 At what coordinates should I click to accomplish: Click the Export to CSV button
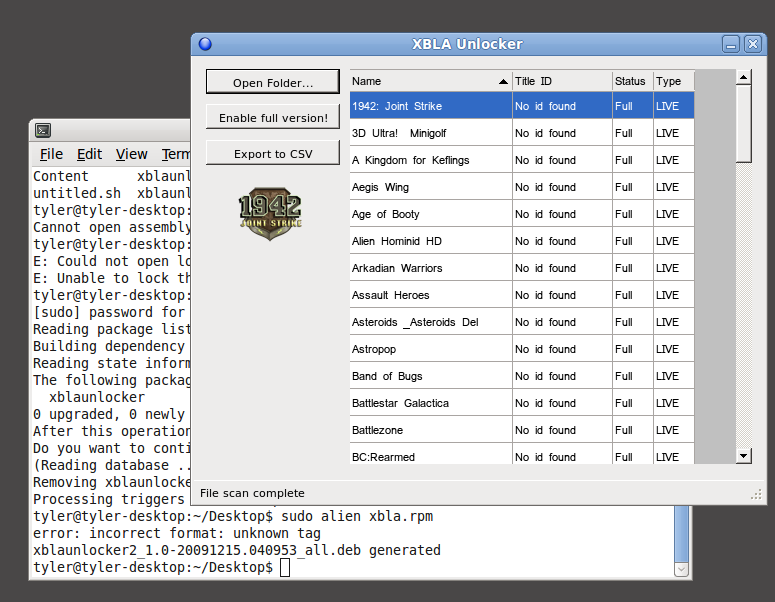pos(272,153)
